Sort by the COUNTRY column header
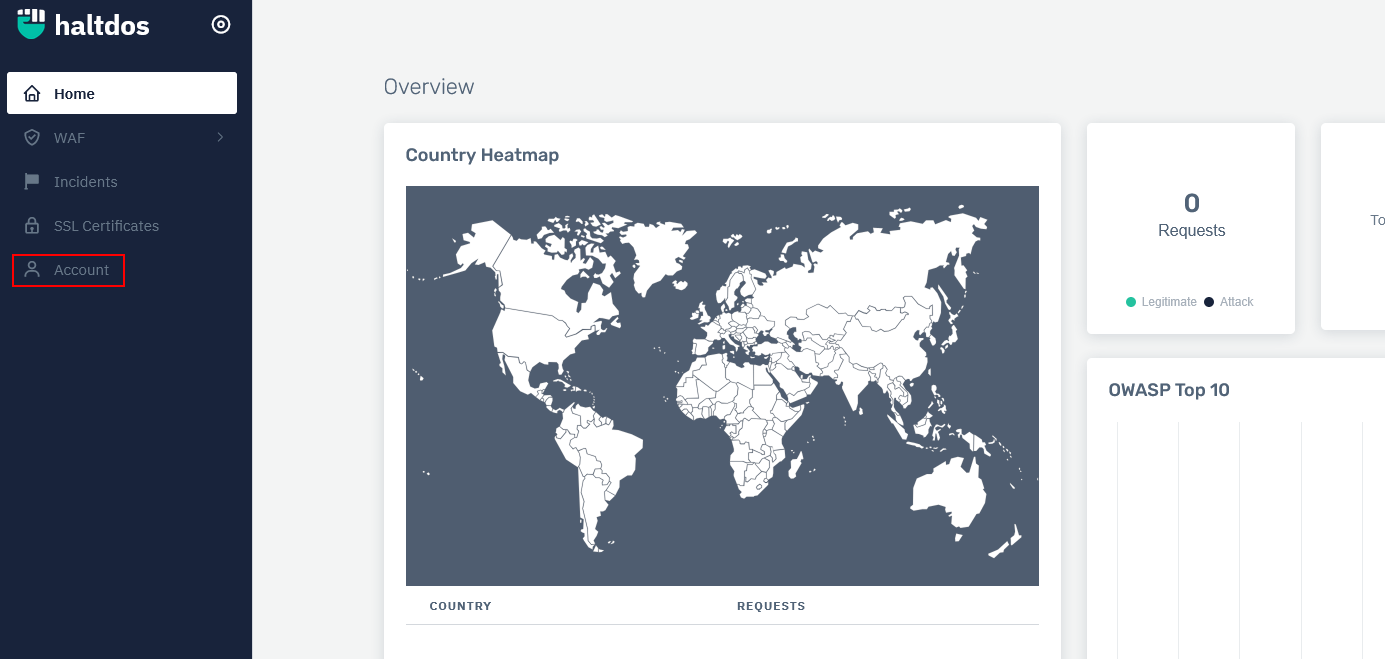Image resolution: width=1385 pixels, height=659 pixels. coord(460,606)
